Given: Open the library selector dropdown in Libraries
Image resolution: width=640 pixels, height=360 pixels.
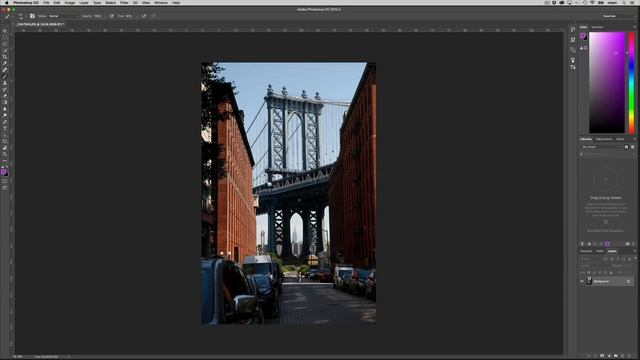Looking at the screenshot, I should (x=602, y=147).
